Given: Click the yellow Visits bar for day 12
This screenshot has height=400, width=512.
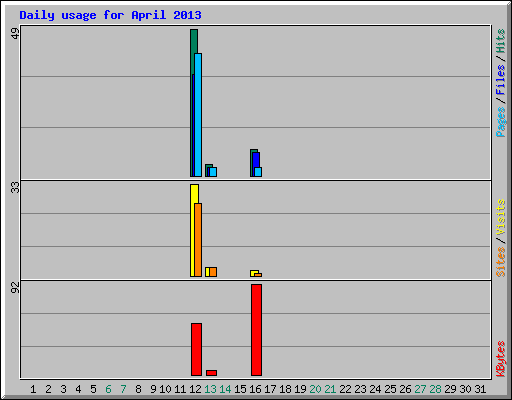Looking at the screenshot, I should [x=193, y=230].
